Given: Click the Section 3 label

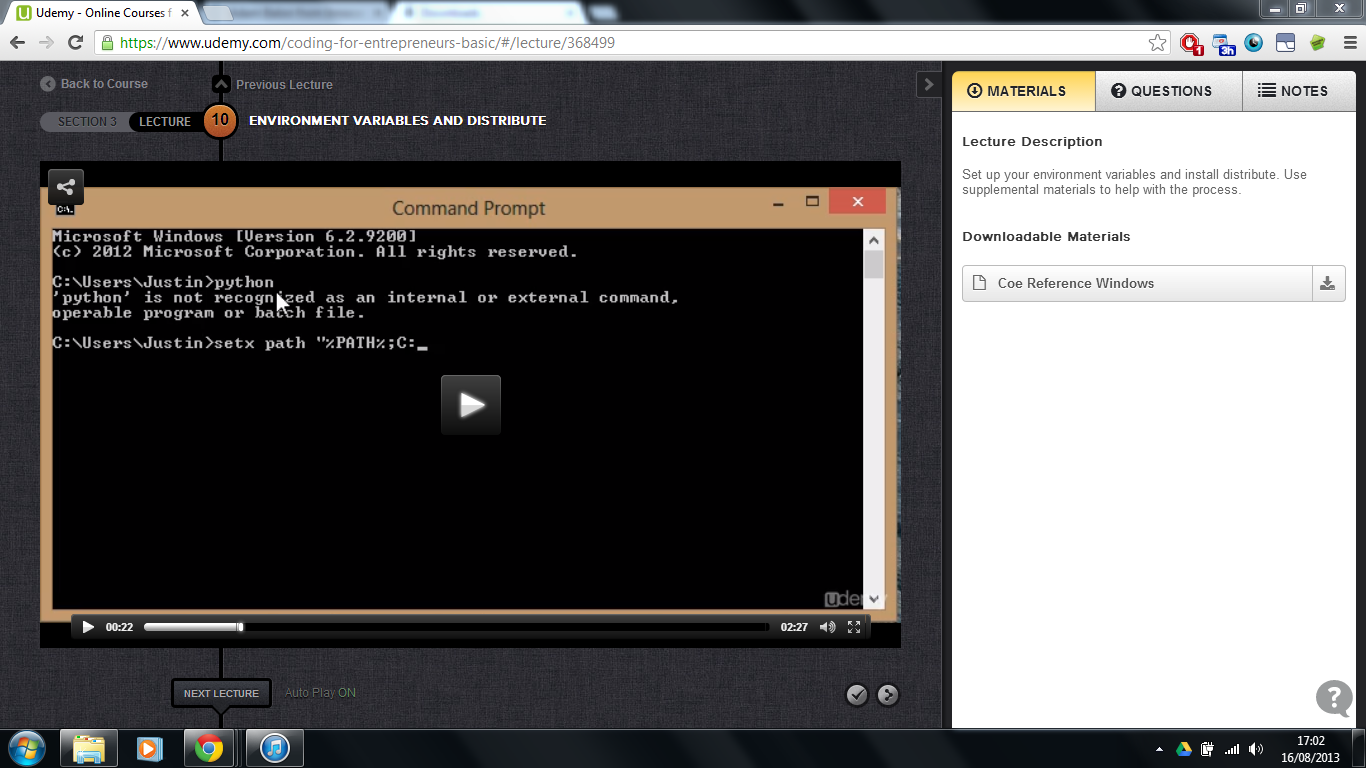Looking at the screenshot, I should point(86,122).
